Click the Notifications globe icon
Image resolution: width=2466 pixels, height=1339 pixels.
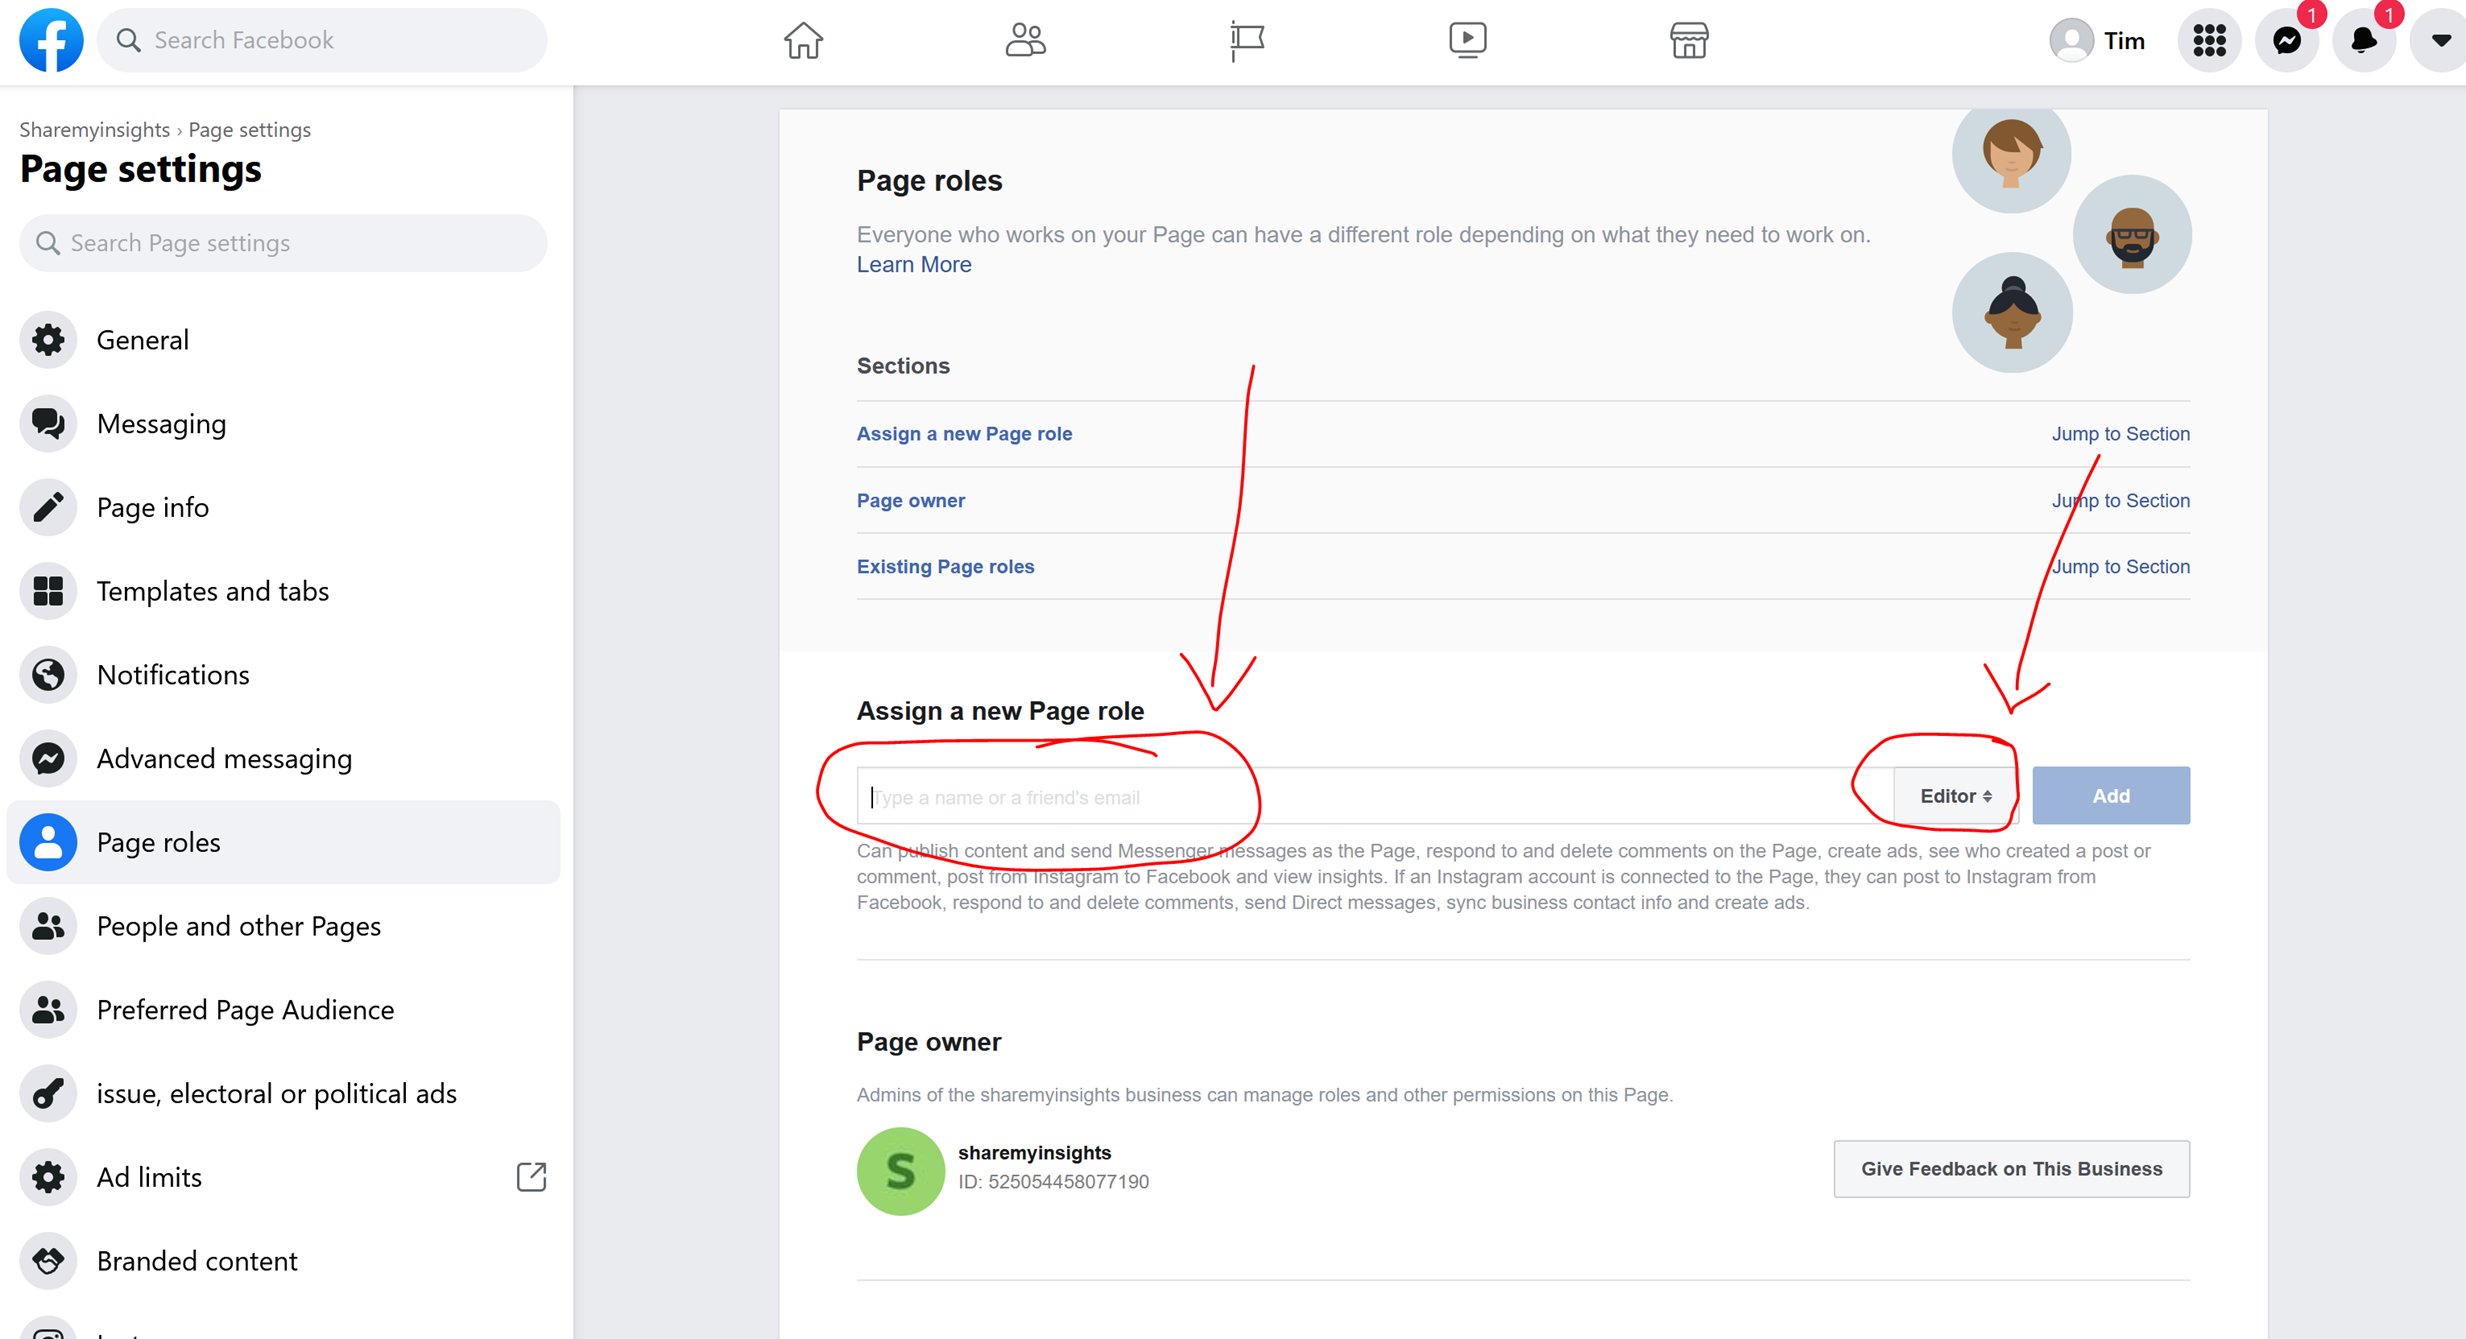tap(48, 675)
